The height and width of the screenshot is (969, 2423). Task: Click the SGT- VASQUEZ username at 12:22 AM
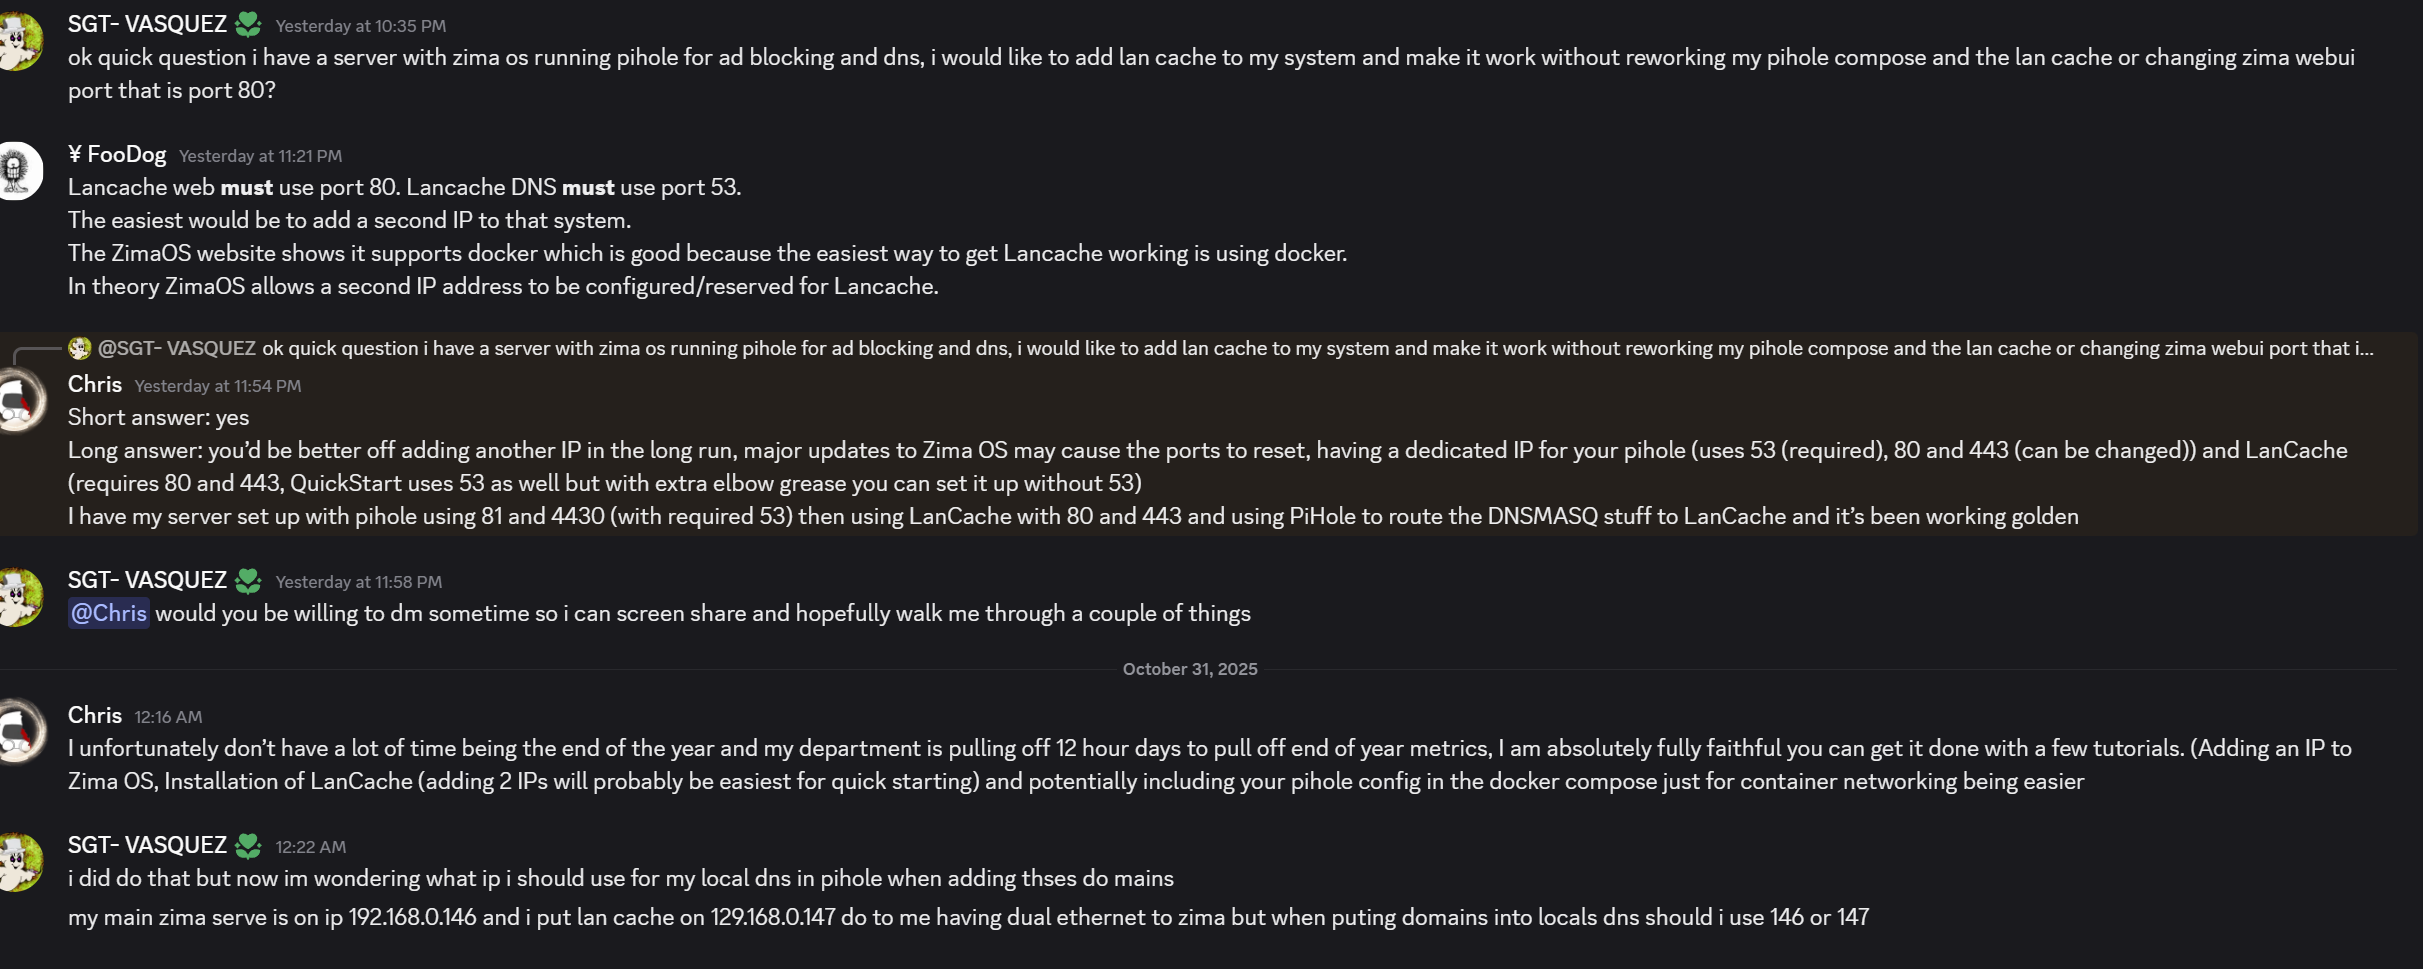tap(147, 845)
